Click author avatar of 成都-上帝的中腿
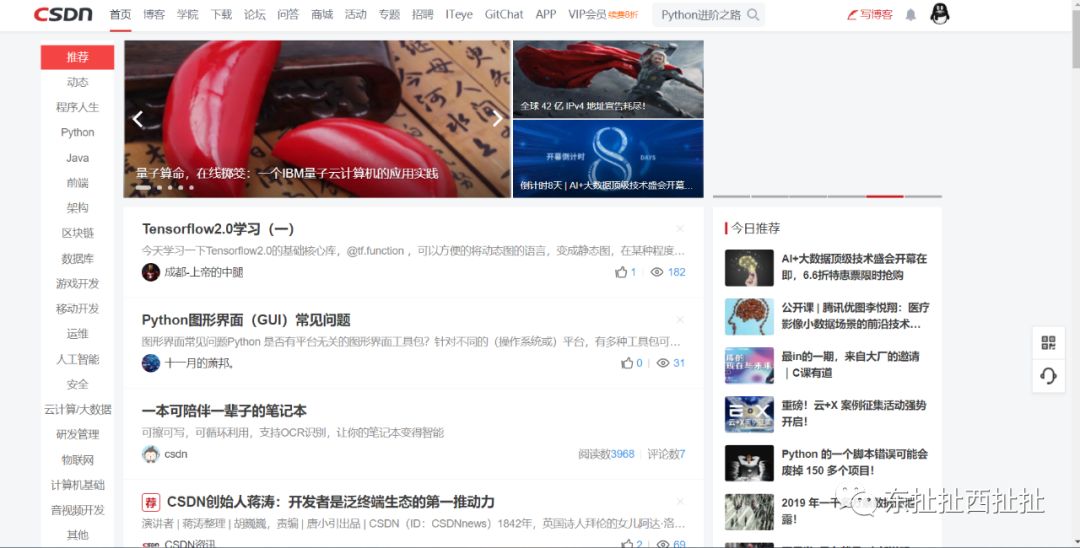This screenshot has width=1080, height=548. (151, 272)
